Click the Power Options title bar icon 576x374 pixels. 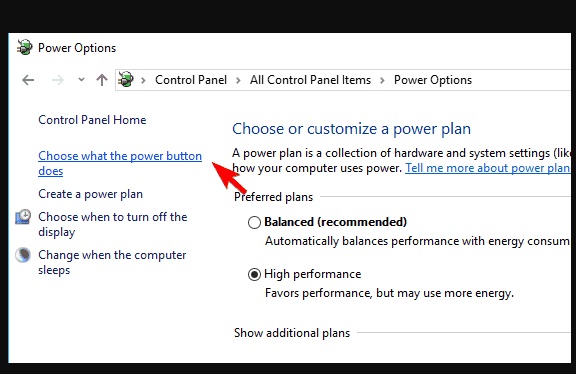(x=25, y=47)
